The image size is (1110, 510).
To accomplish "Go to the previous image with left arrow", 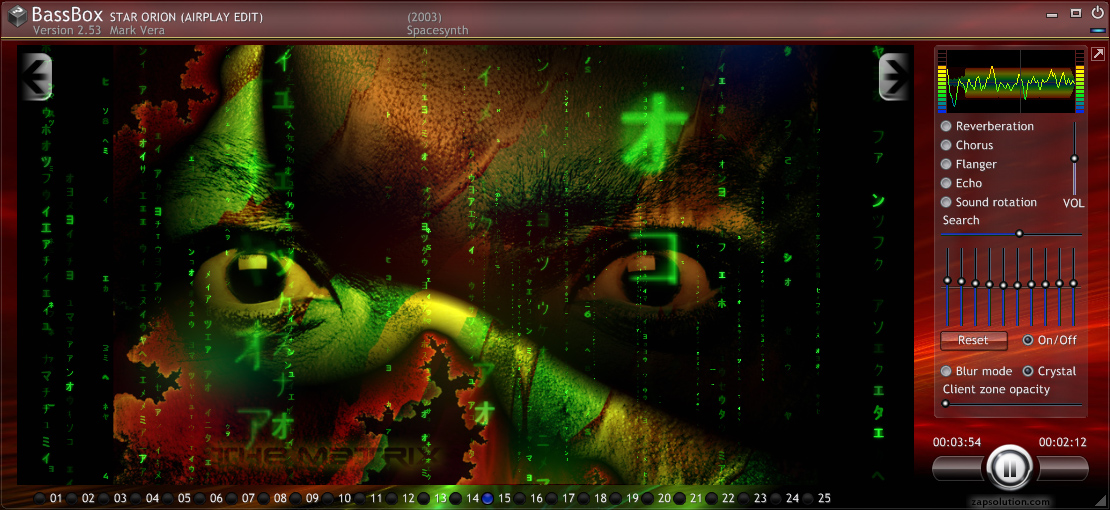I will [x=36, y=76].
